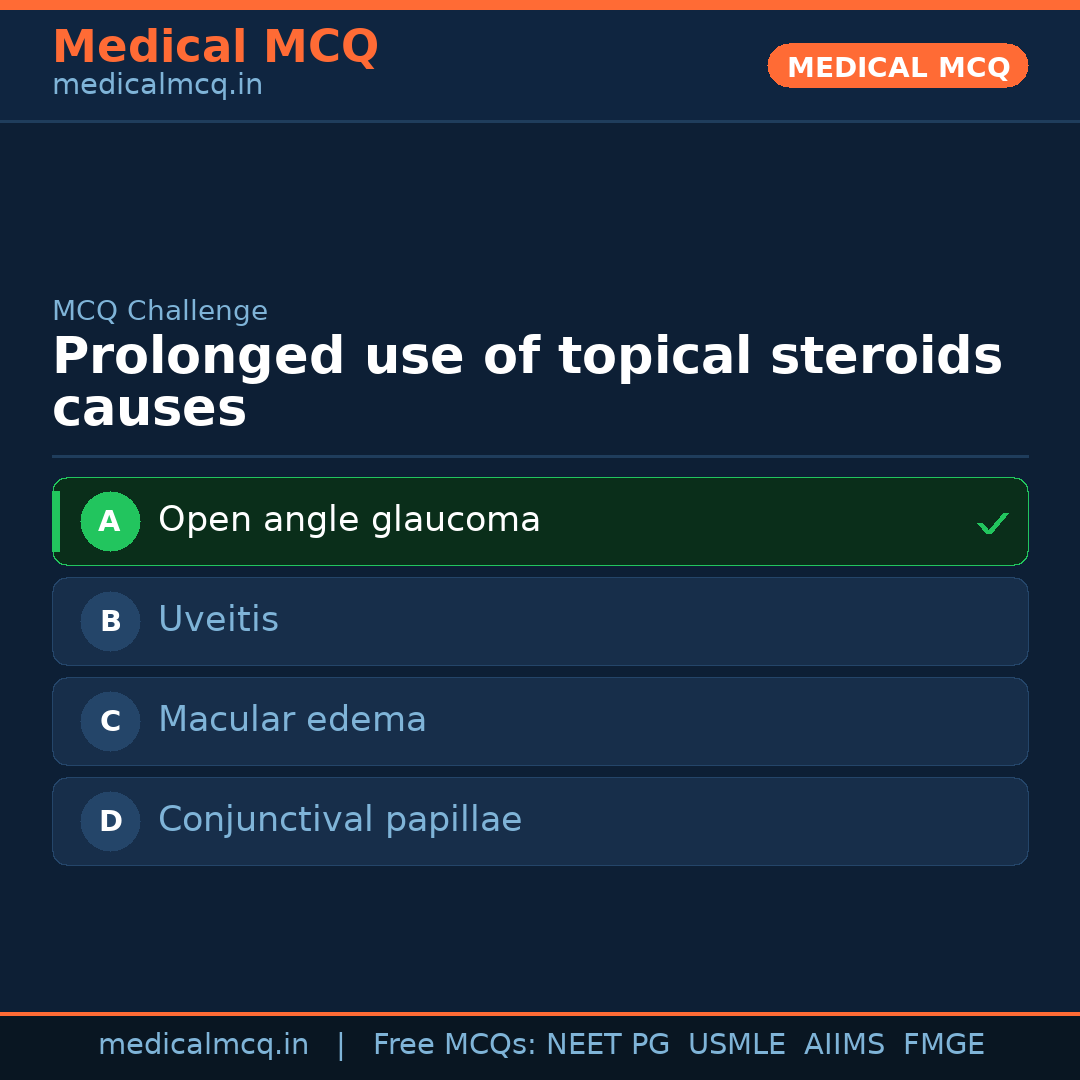Open the medicalmcq.in link in the footer
The image size is (1080, 1080).
click(203, 1045)
